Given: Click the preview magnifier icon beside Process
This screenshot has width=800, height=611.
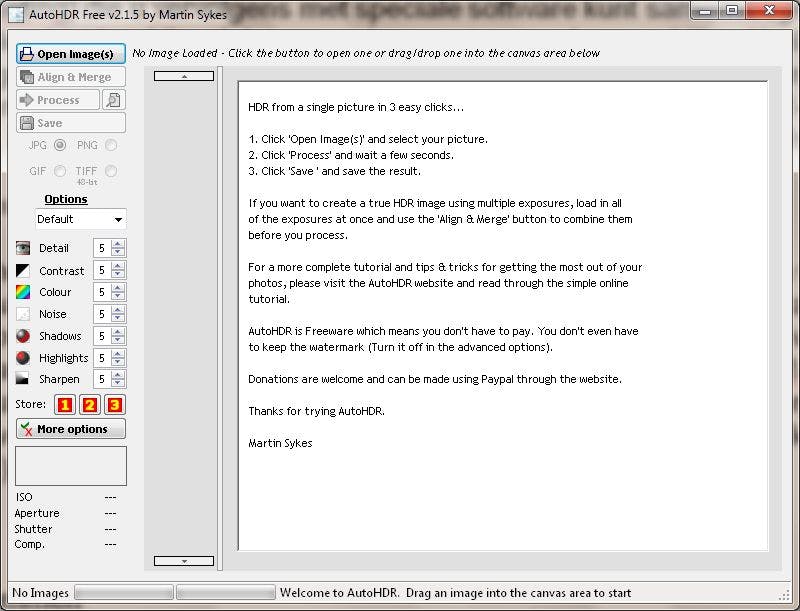Looking at the screenshot, I should 114,100.
